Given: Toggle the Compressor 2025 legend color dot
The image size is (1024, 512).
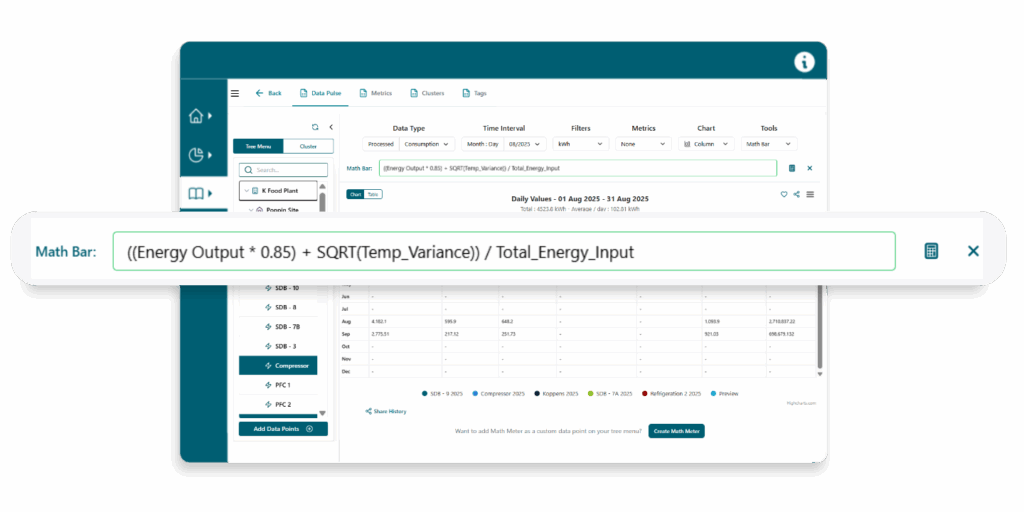Looking at the screenshot, I should pyautogui.click(x=475, y=394).
